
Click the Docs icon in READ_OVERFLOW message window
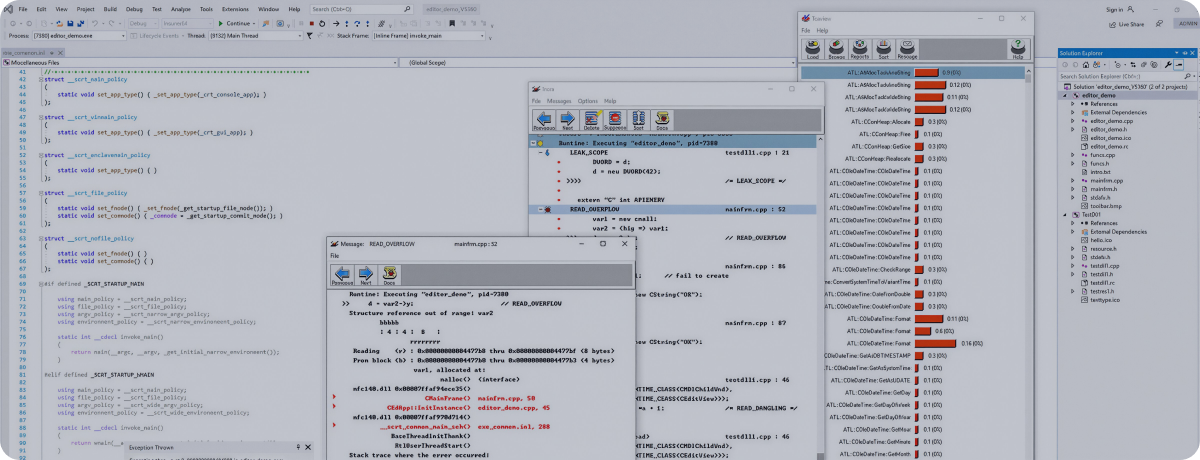389,276
